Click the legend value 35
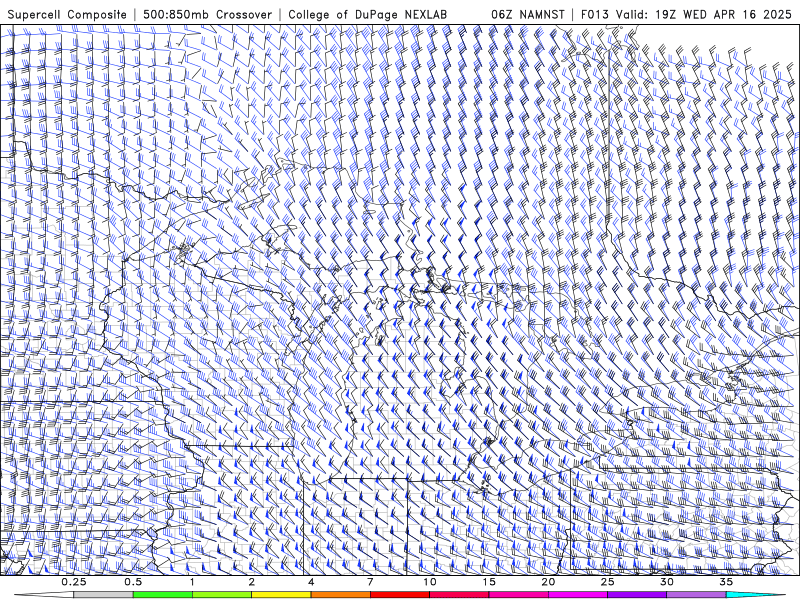Screen dimensions: 800x600 click(726, 582)
